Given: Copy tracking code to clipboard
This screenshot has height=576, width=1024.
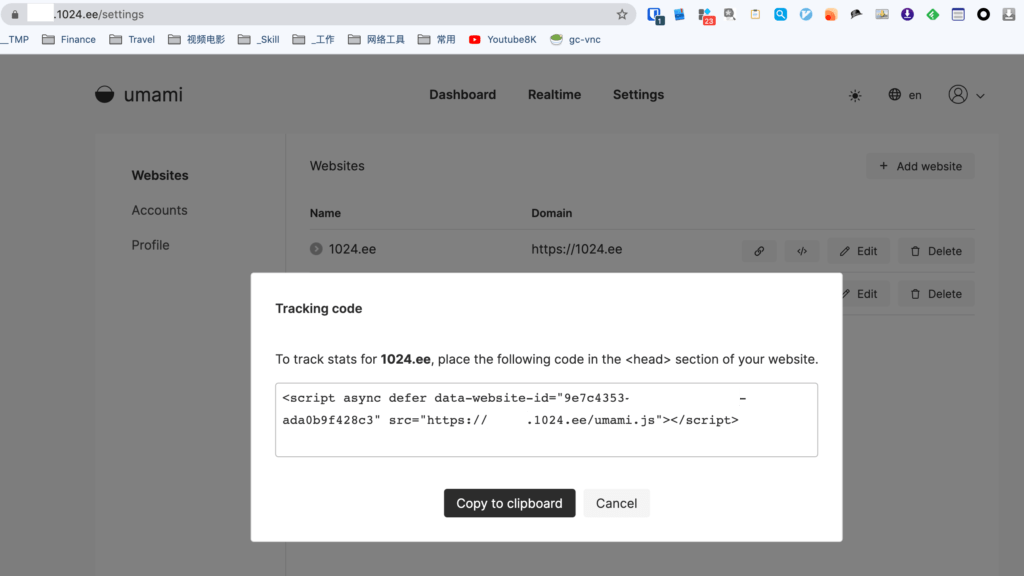Looking at the screenshot, I should pos(509,503).
